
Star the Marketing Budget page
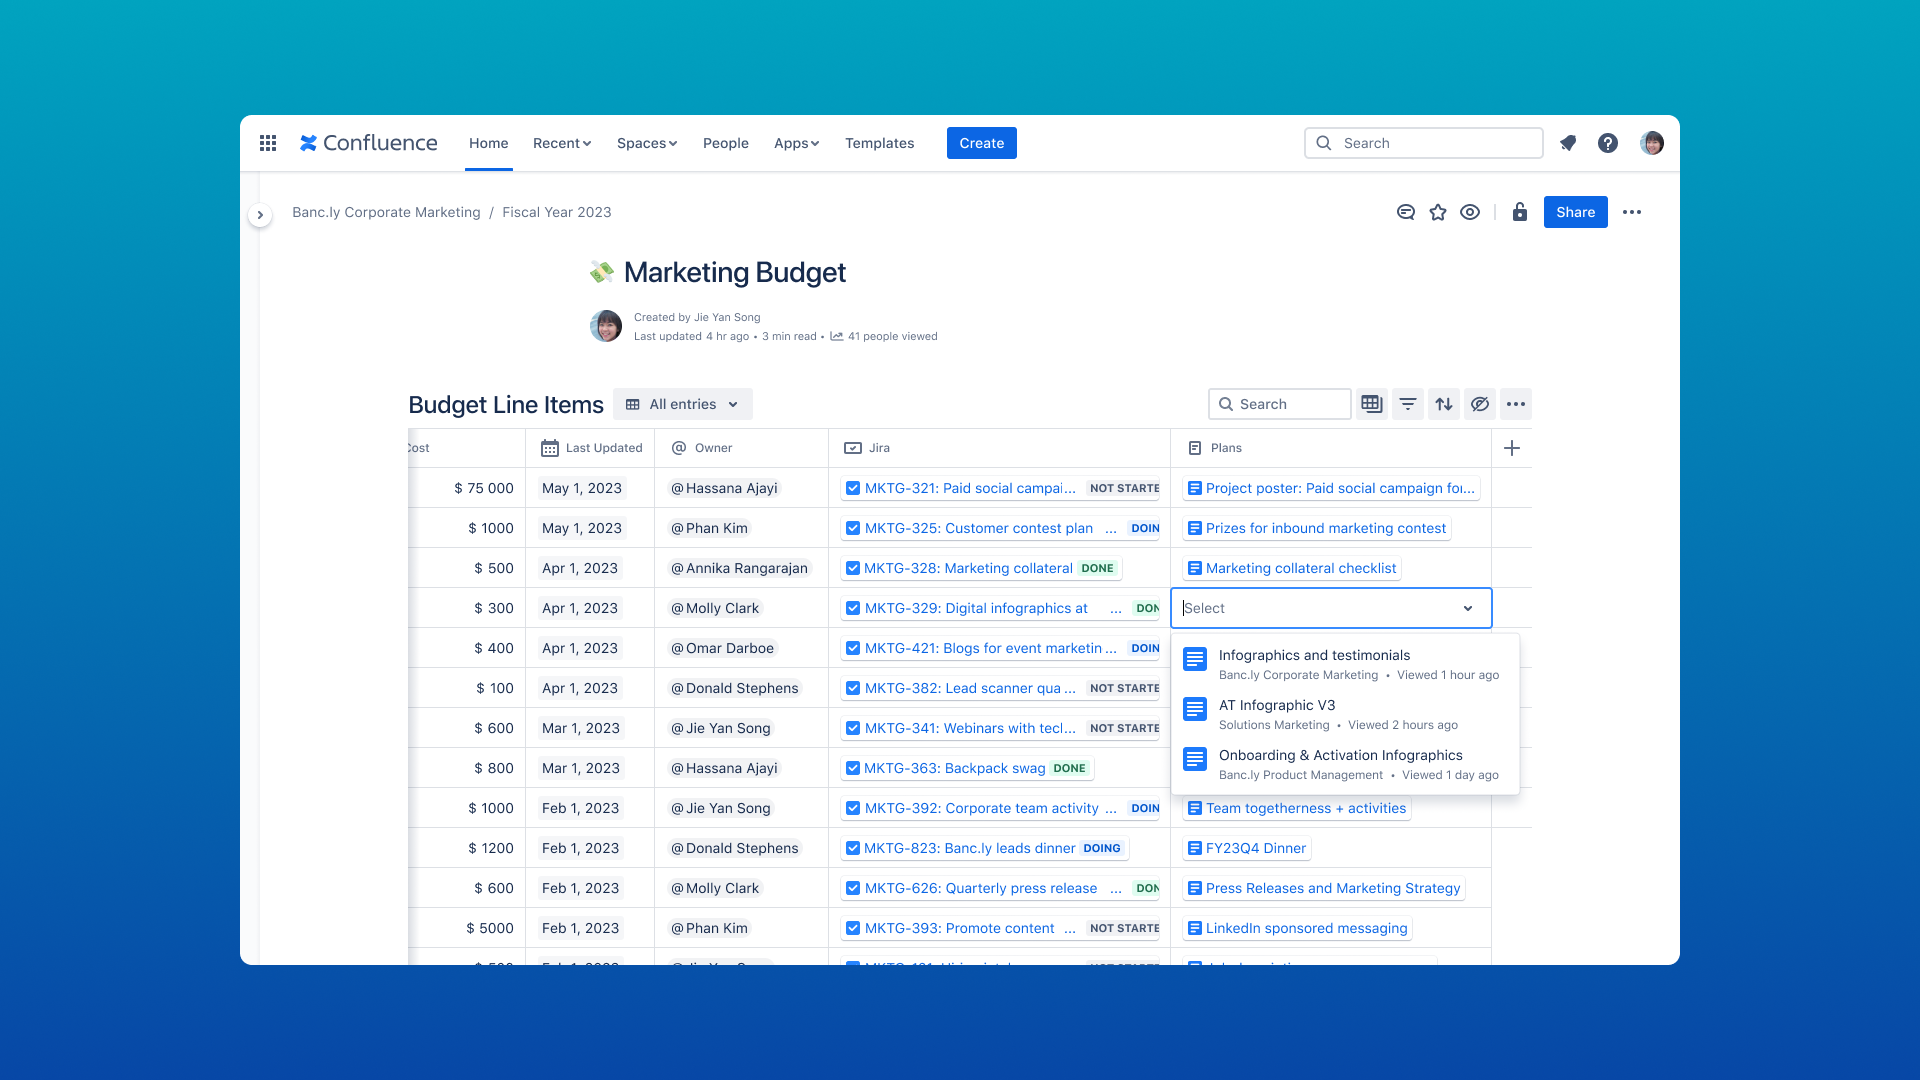coord(1438,212)
